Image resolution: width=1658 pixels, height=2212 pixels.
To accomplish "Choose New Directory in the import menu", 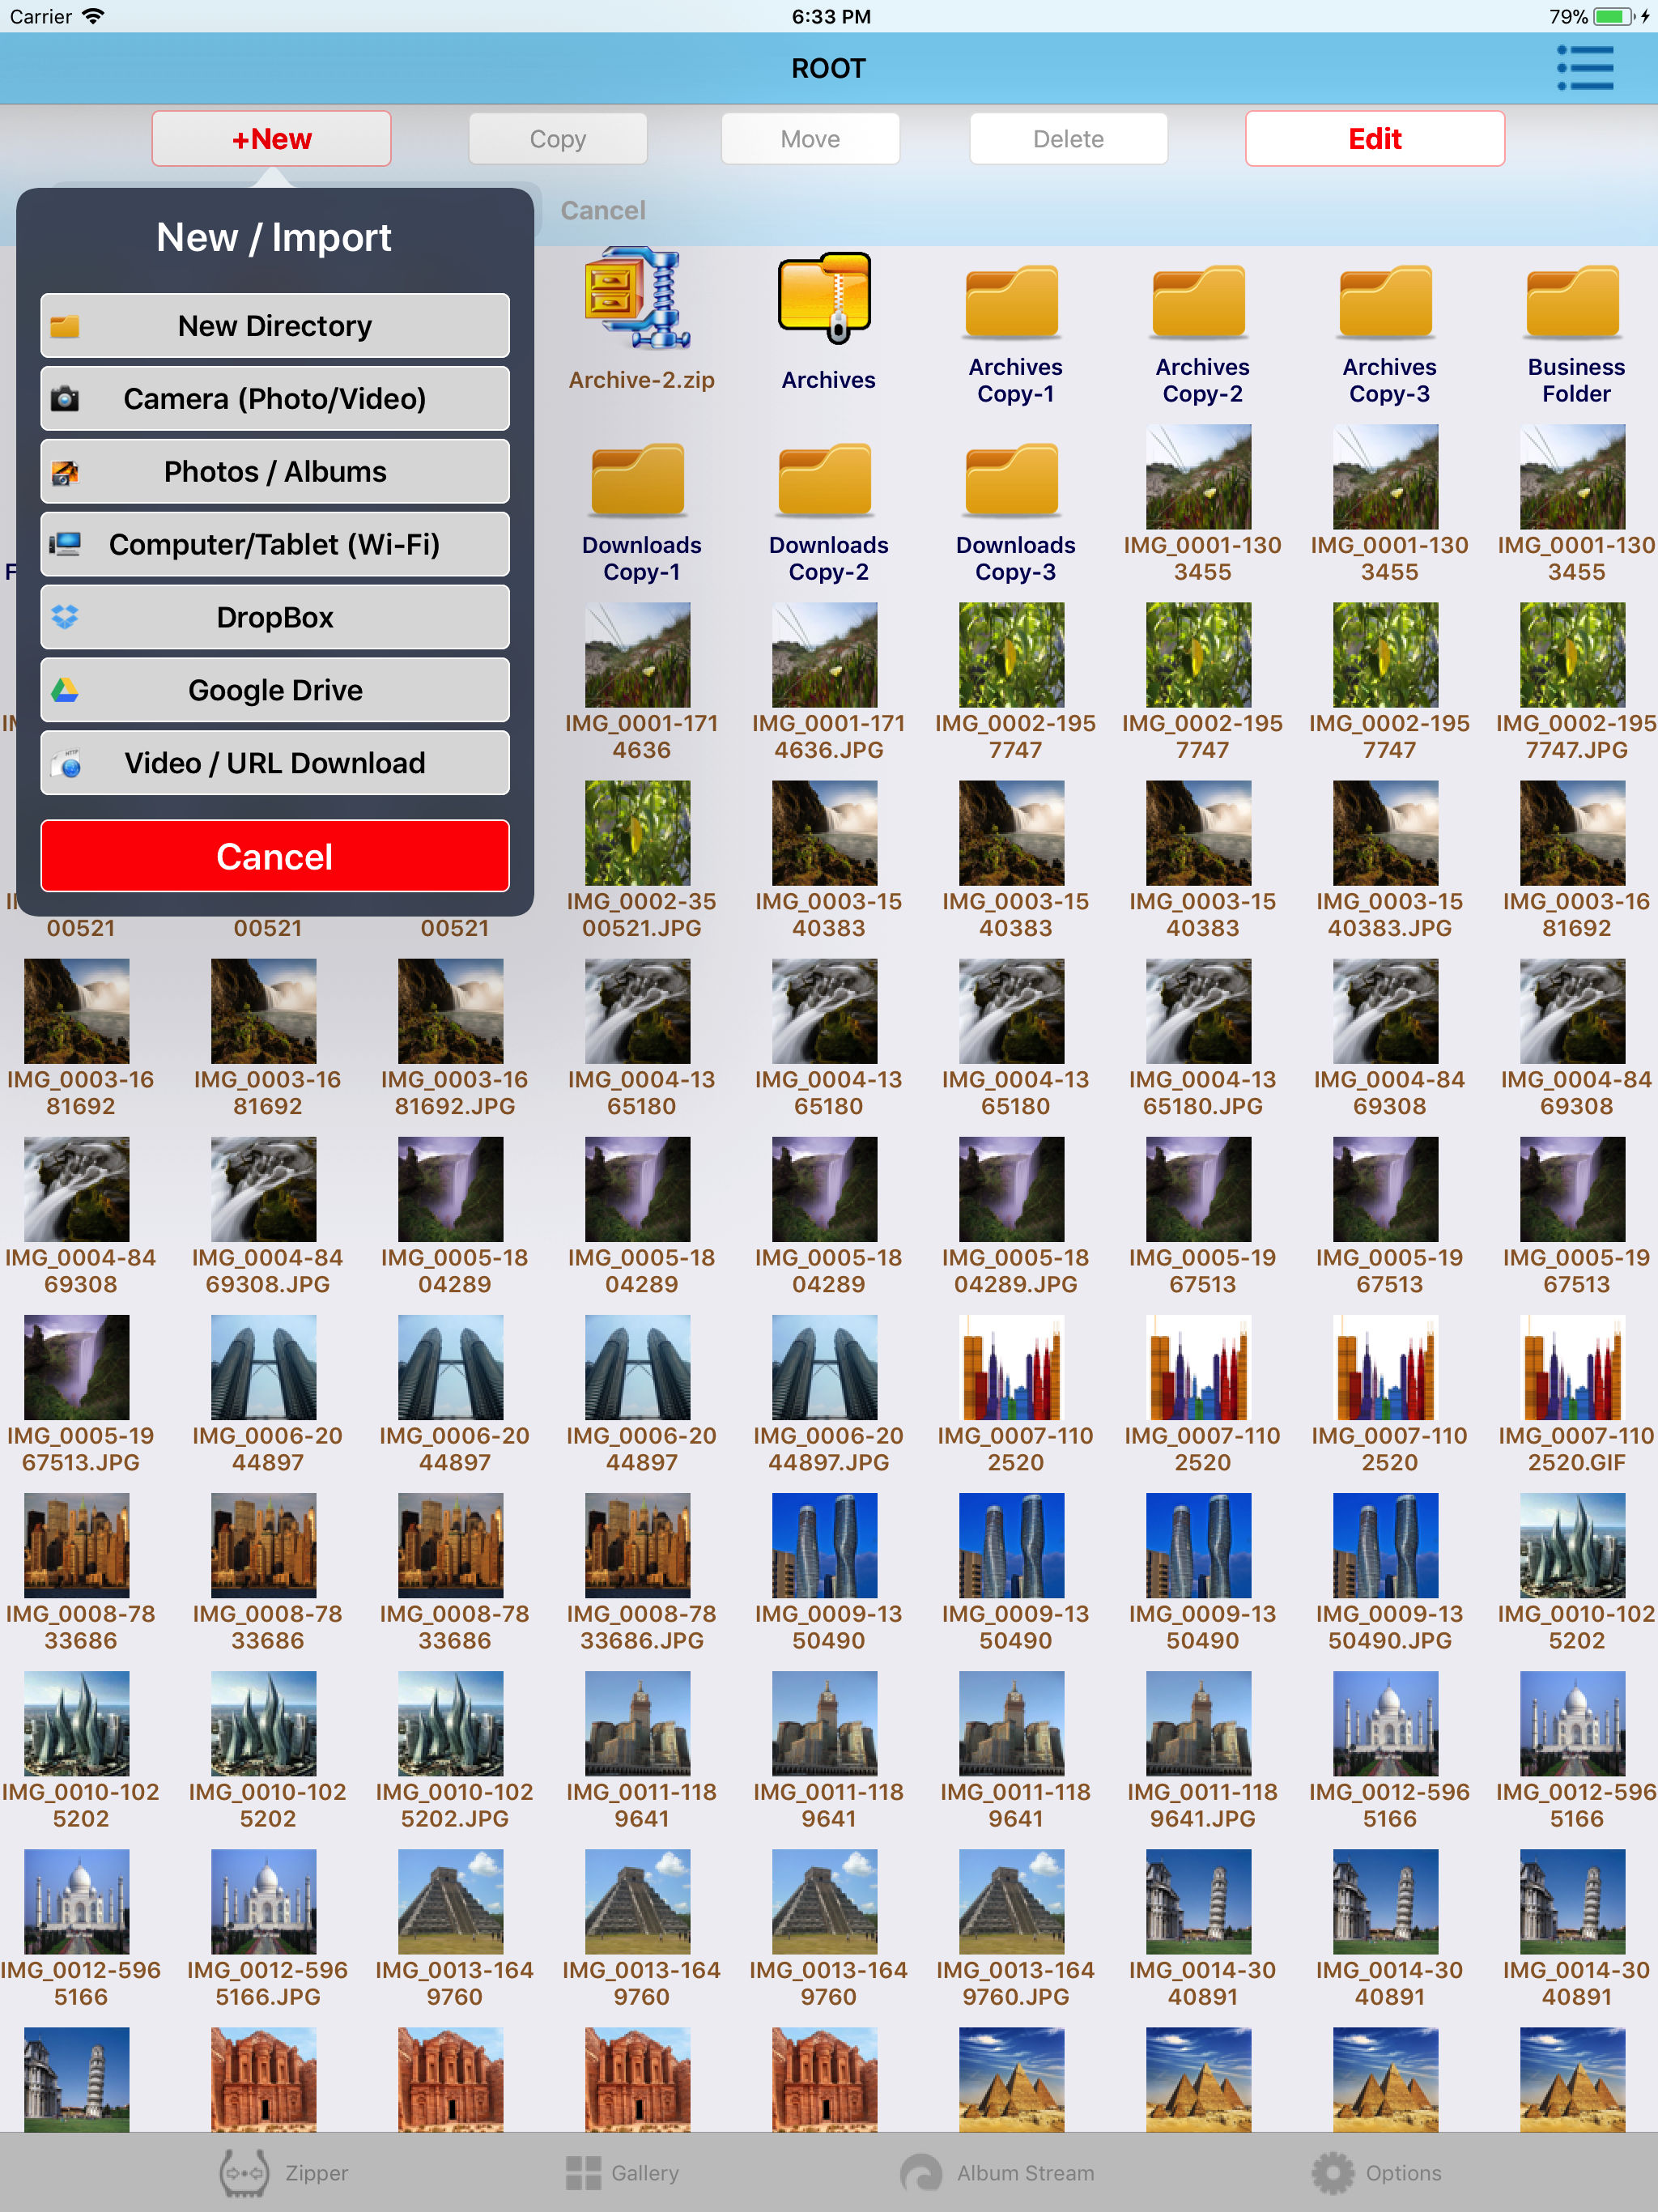I will click(x=275, y=326).
